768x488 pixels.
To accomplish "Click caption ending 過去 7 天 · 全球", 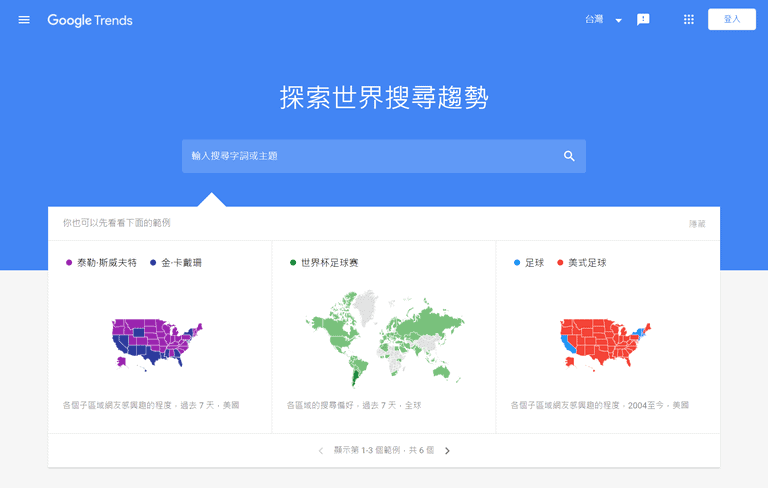I will [x=354, y=405].
